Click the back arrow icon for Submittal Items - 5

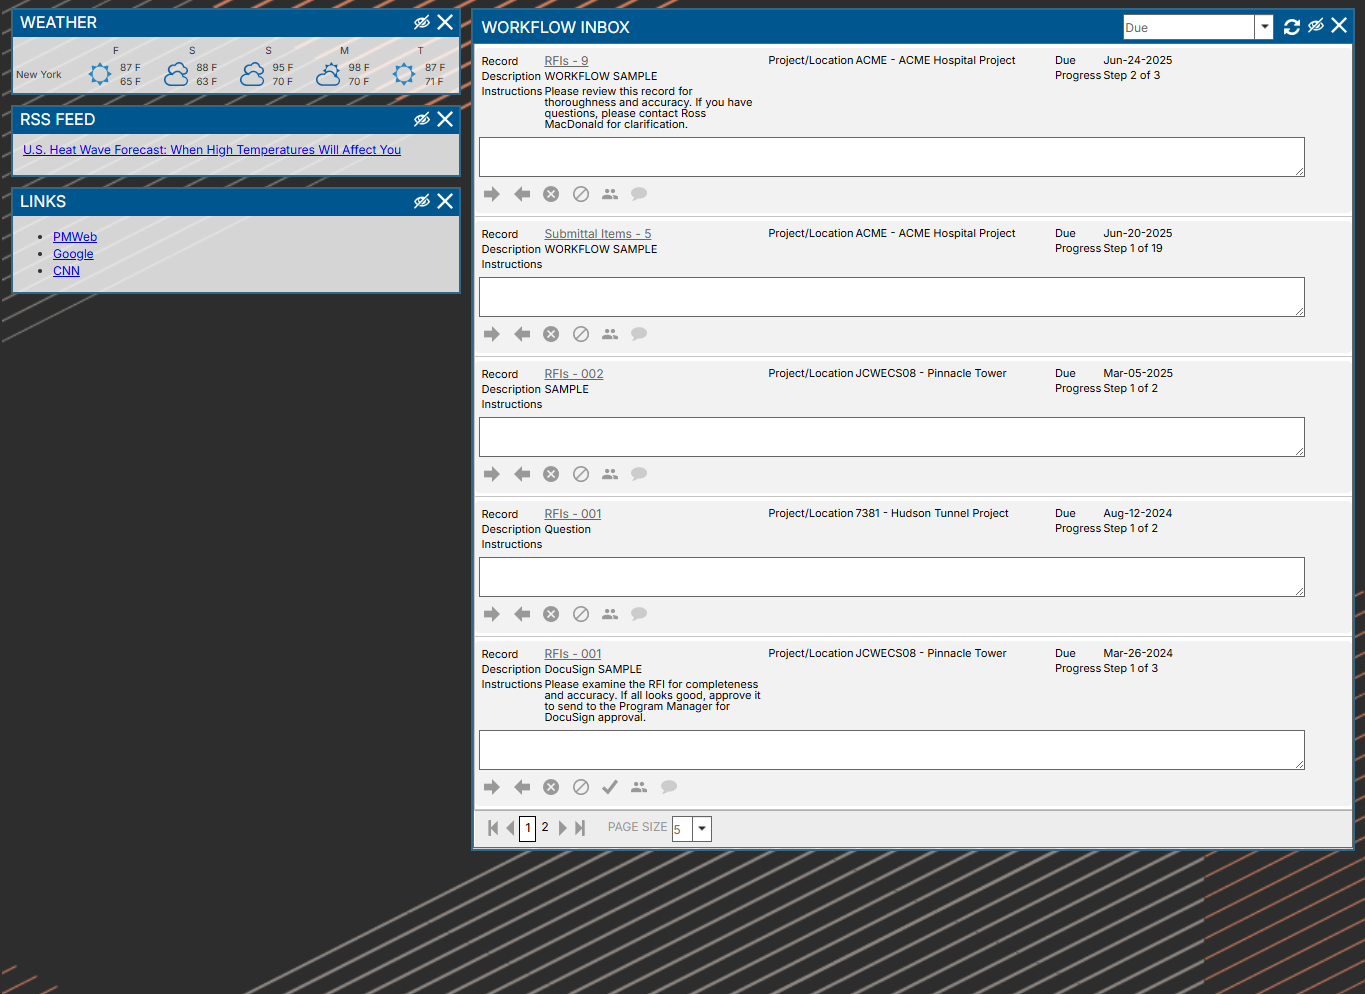coord(522,334)
